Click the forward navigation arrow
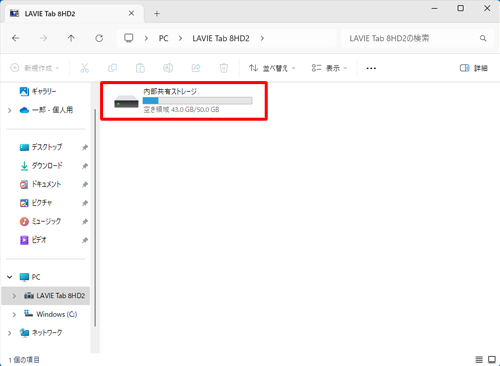The image size is (500, 366). tap(43, 38)
